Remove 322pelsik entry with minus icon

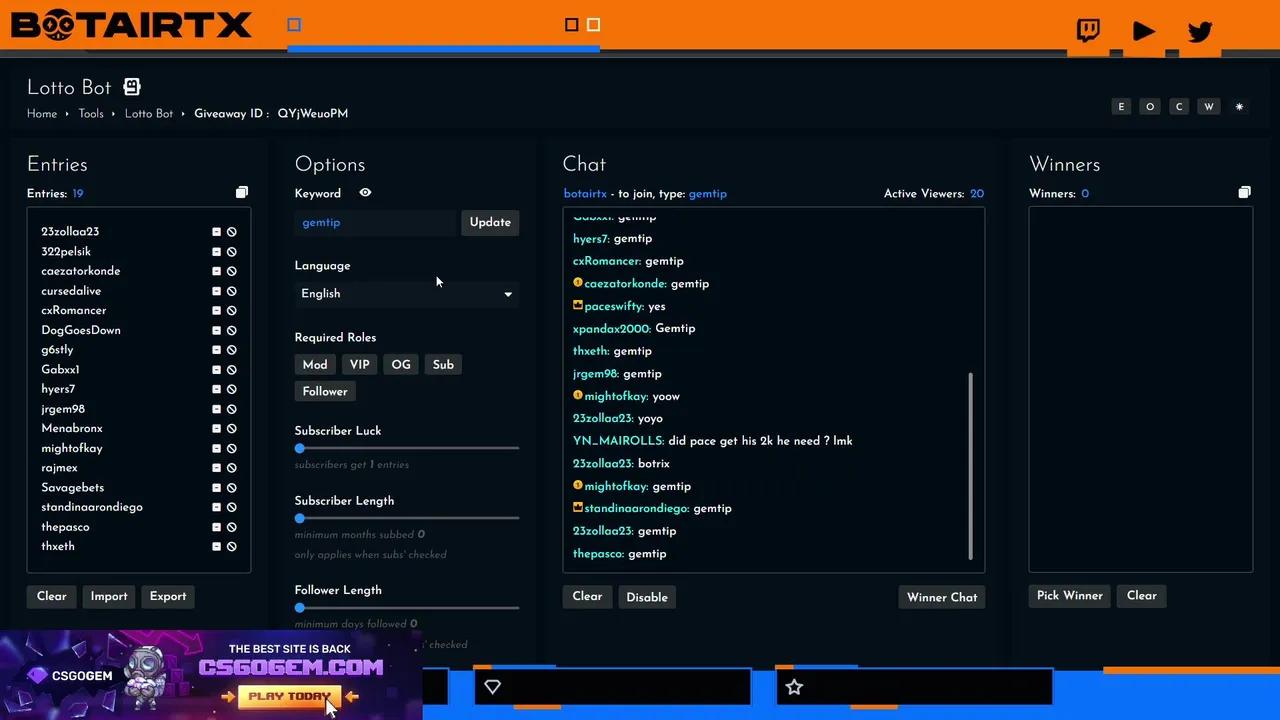[x=216, y=252]
